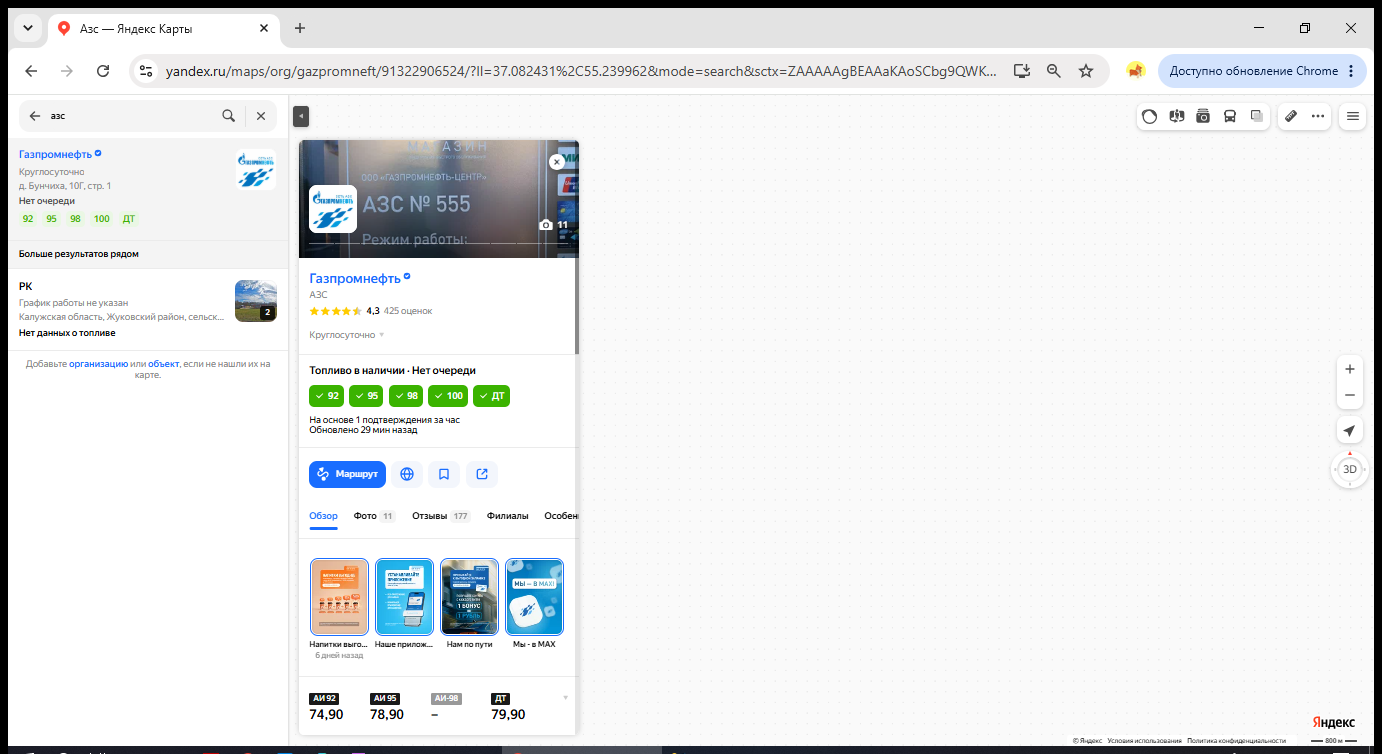Switch to the Фото tab
Image resolution: width=1382 pixels, height=754 pixels.
[375, 516]
